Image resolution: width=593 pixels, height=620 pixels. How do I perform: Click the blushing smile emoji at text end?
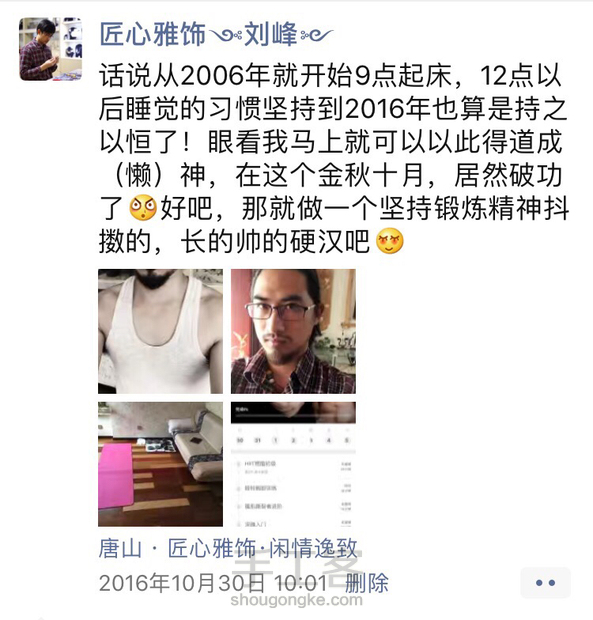point(390,241)
